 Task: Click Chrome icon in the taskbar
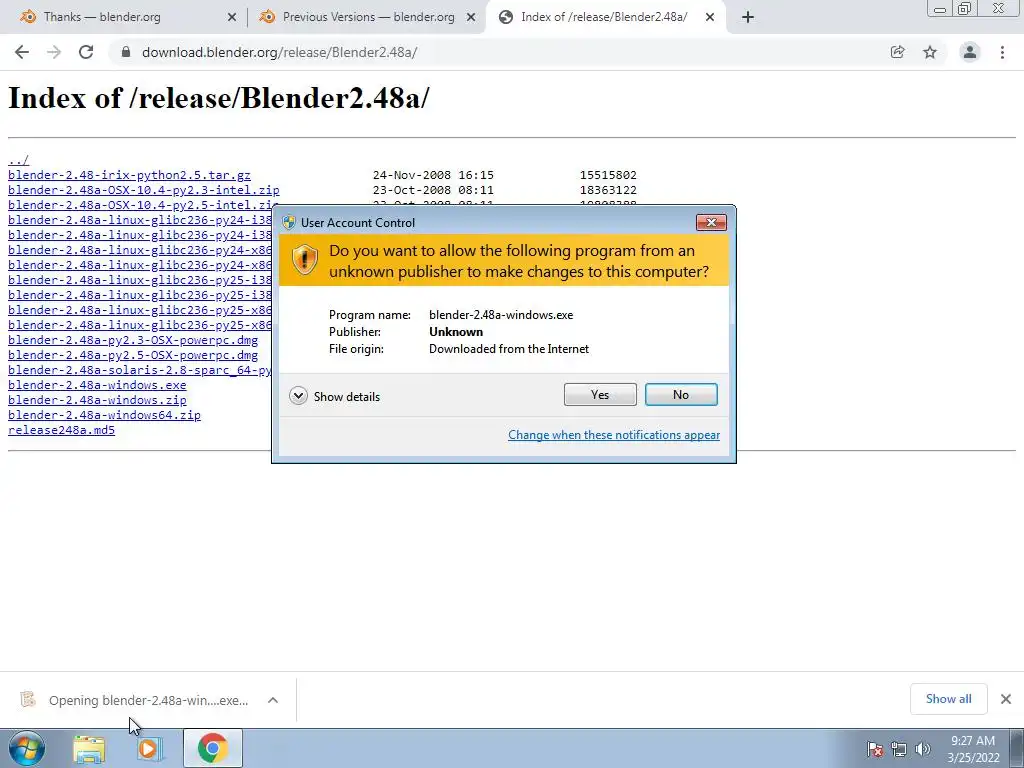point(212,748)
